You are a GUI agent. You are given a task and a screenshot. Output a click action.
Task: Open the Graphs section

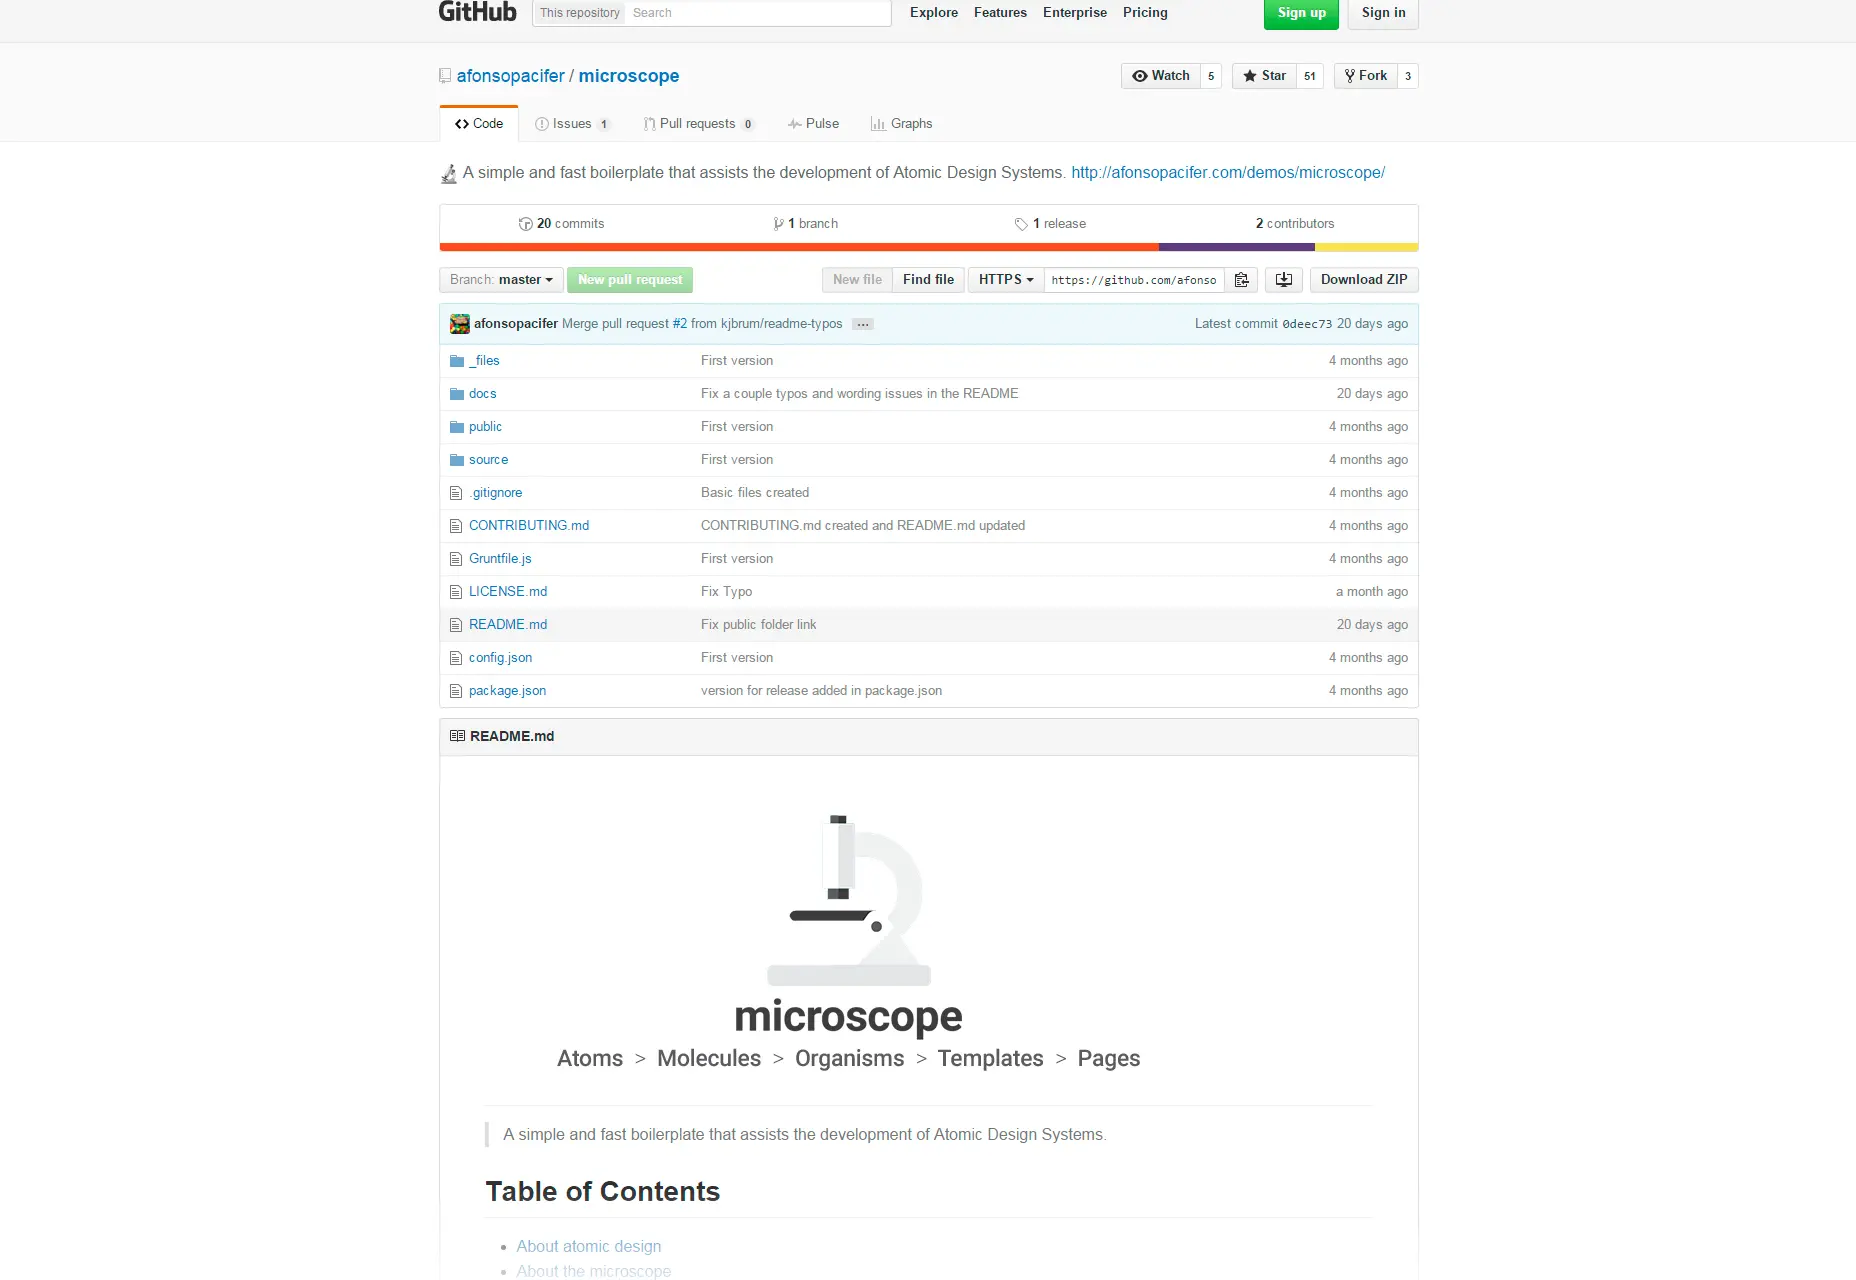[901, 123]
